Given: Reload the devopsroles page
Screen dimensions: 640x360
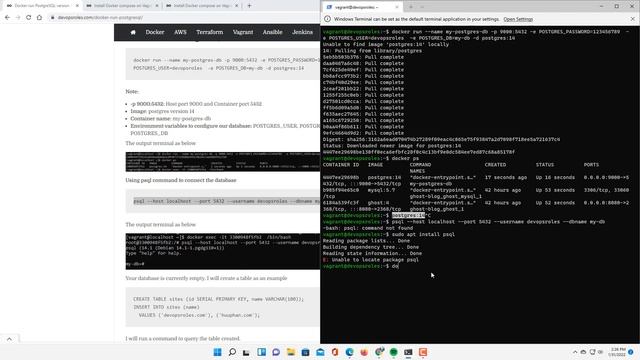Looking at the screenshot, I should point(29,18).
